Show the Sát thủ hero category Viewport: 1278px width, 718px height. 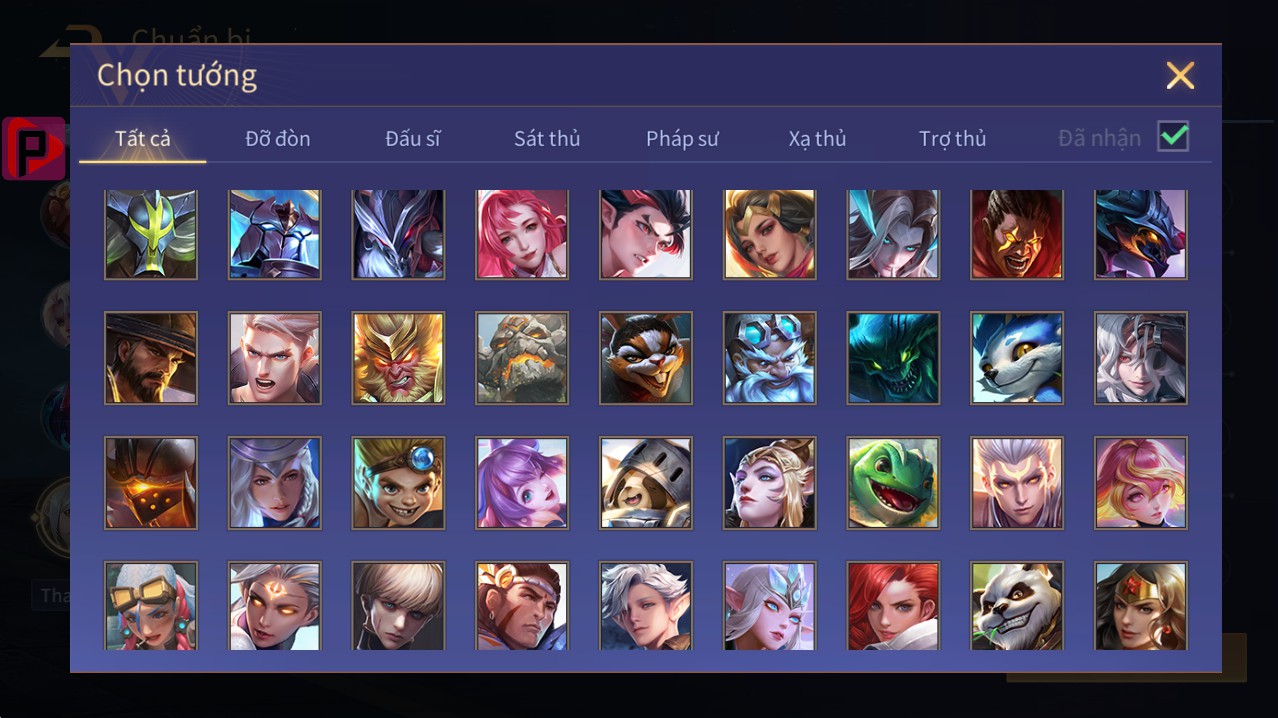click(x=547, y=139)
